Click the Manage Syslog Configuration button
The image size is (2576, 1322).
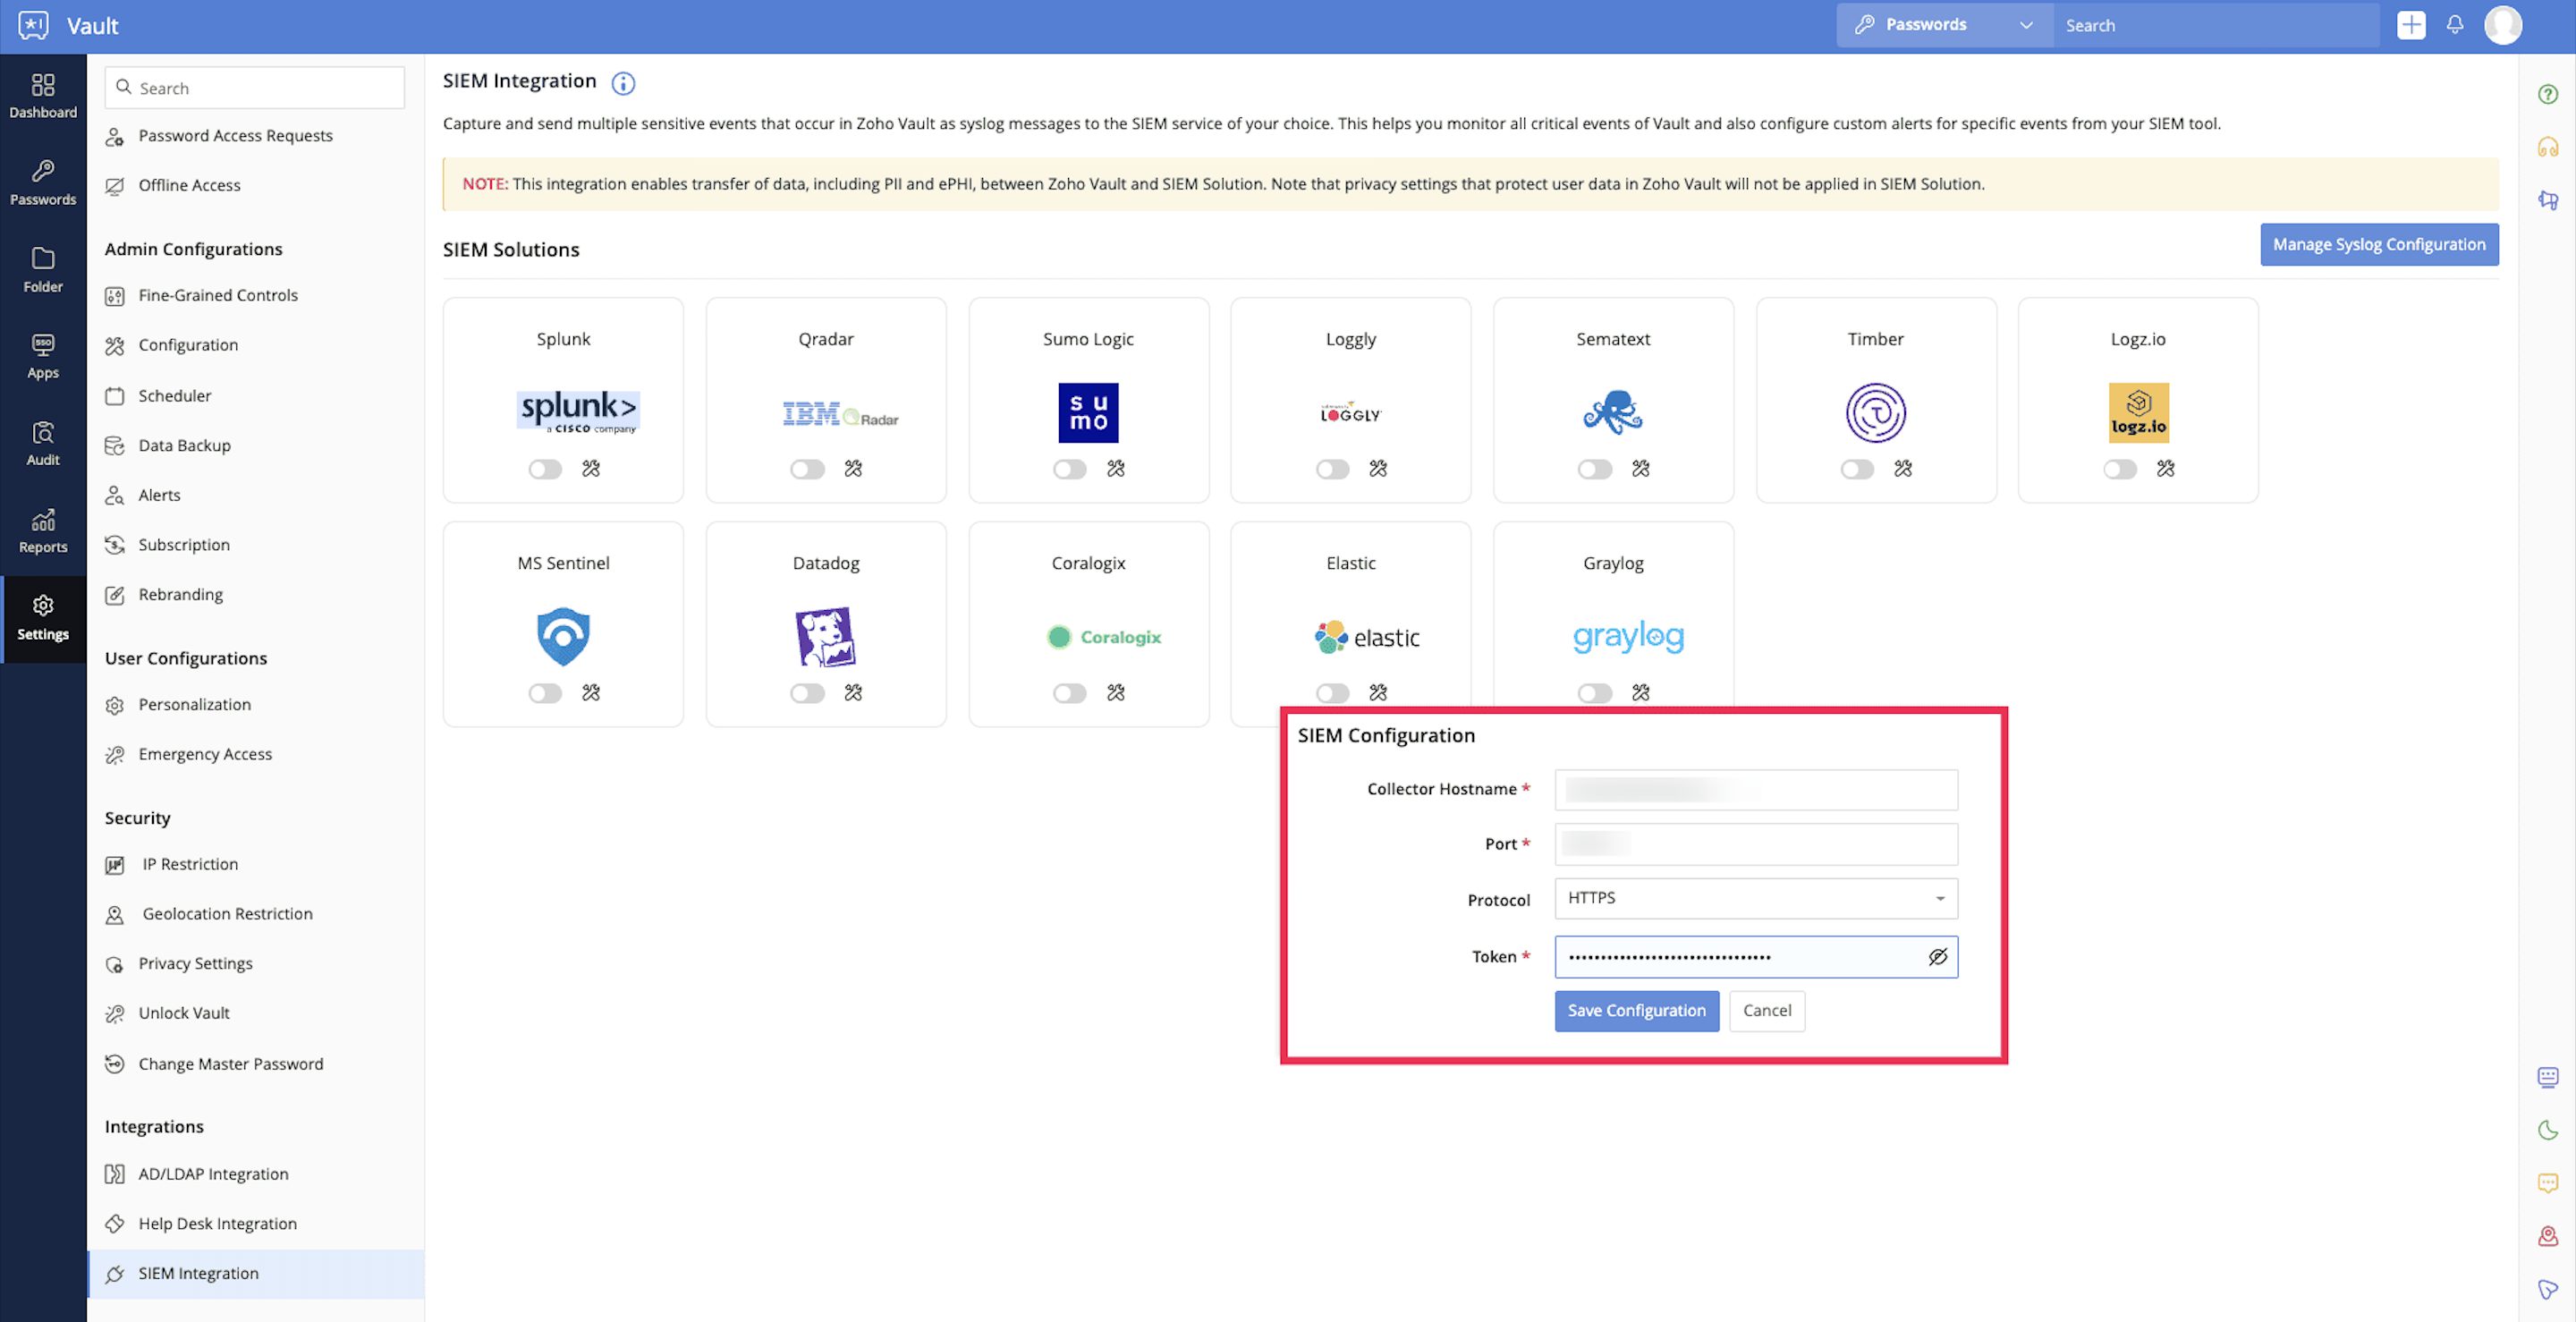(2378, 244)
